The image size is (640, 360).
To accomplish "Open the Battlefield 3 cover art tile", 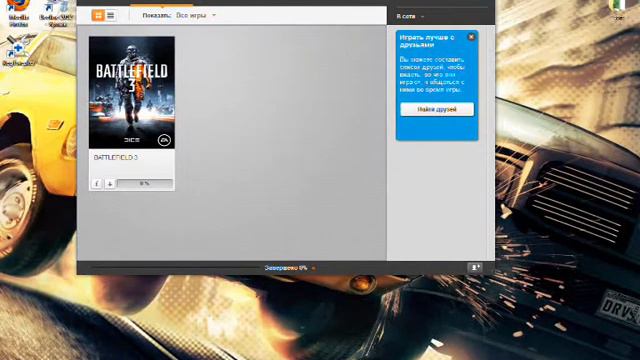I will click(x=132, y=92).
